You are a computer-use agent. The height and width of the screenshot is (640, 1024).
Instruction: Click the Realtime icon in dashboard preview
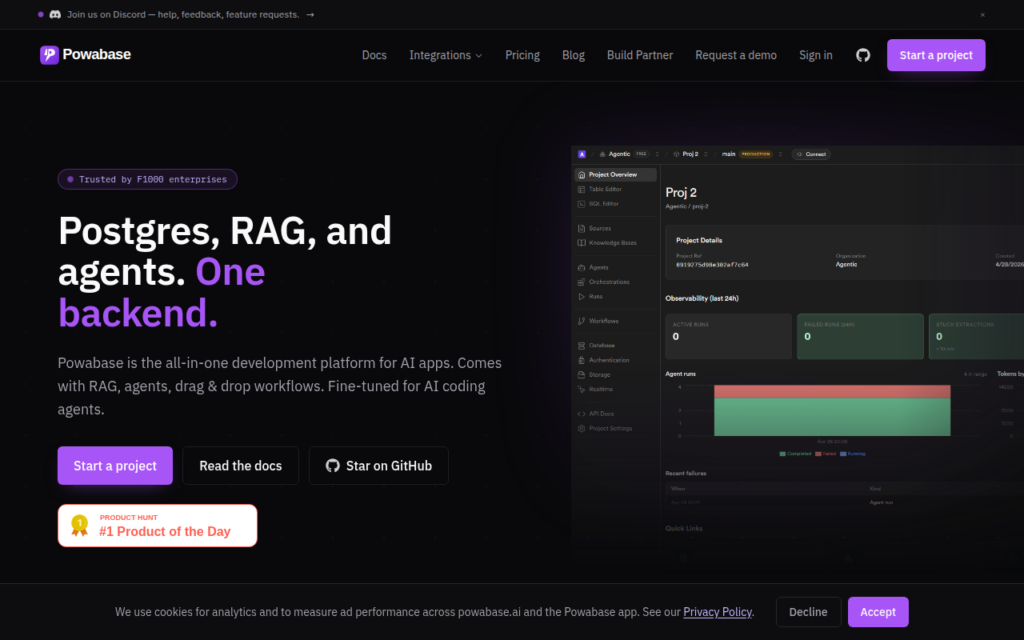(581, 389)
